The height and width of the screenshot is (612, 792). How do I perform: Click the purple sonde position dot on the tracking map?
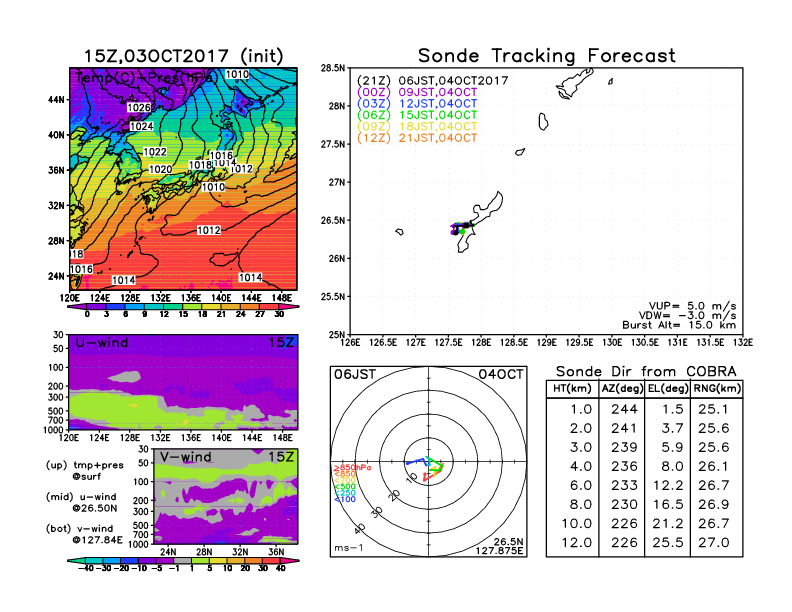[453, 231]
